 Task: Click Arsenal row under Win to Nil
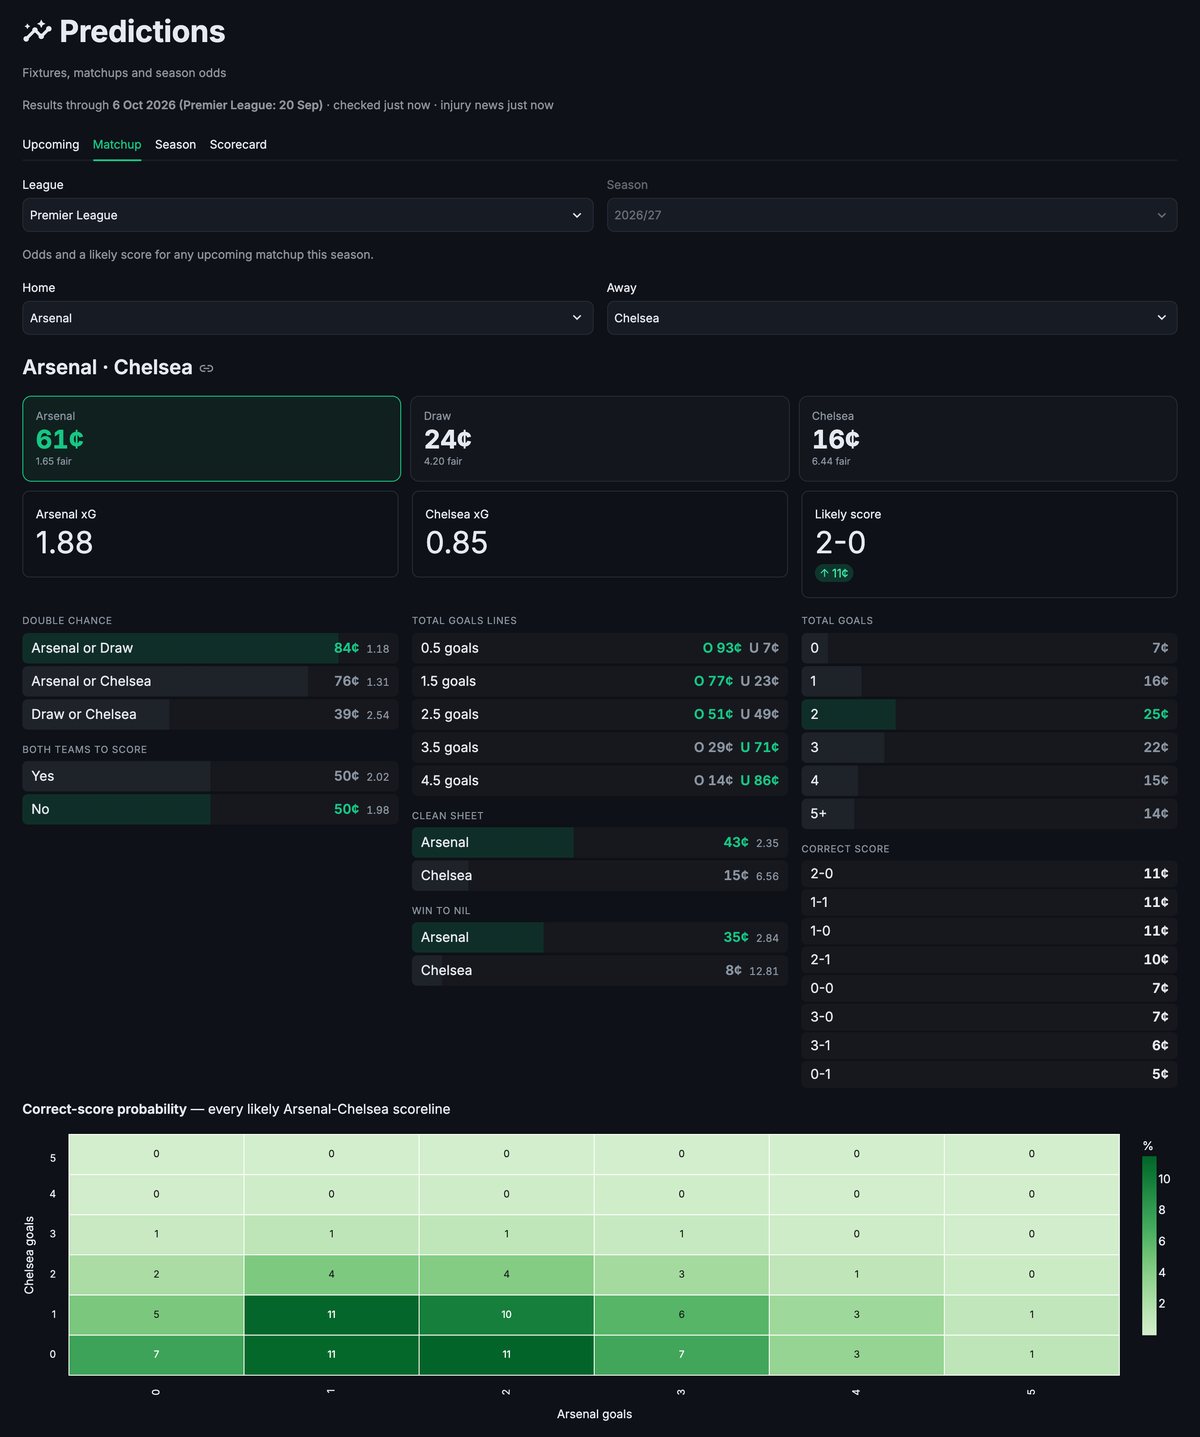(600, 937)
